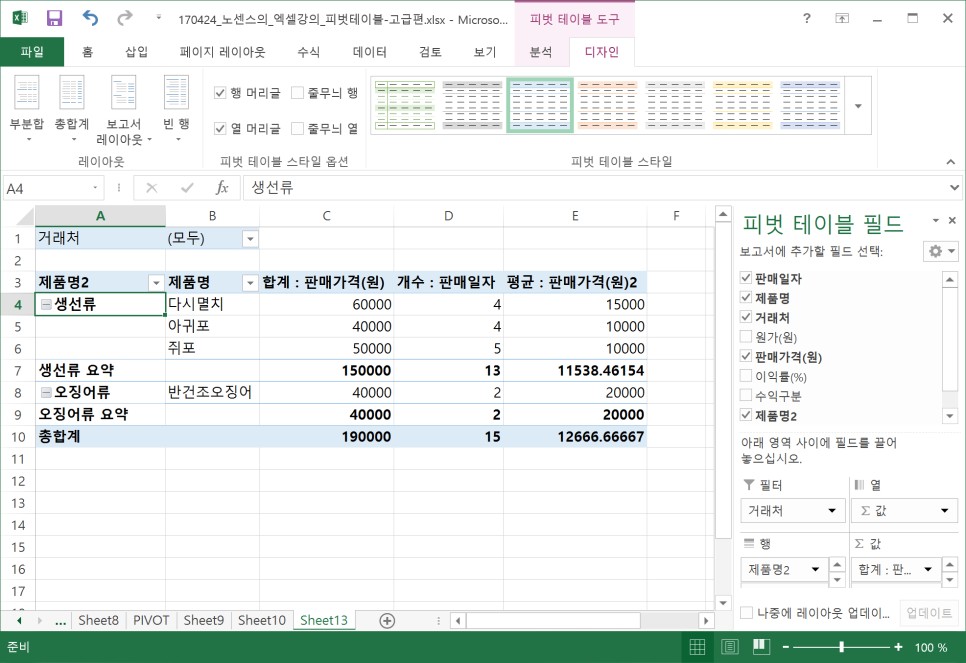Expand the formula bar with chevron
The height and width of the screenshot is (663, 966).
coord(954,187)
